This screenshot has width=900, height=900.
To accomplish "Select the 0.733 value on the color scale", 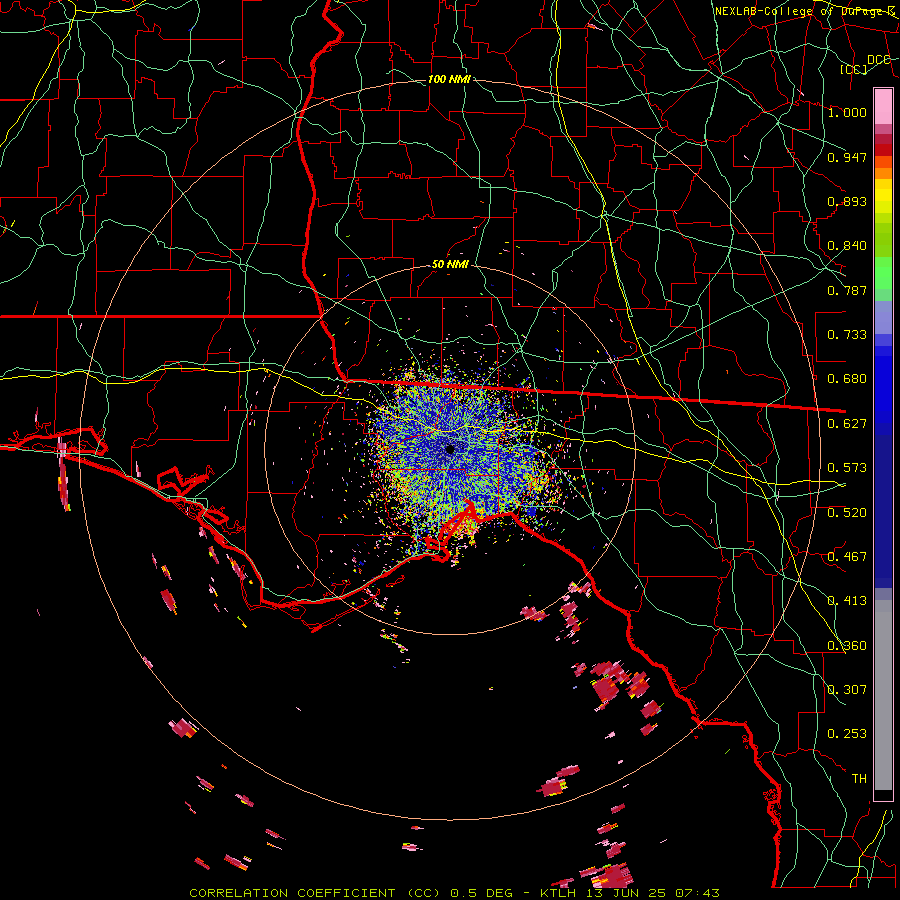I will (847, 335).
